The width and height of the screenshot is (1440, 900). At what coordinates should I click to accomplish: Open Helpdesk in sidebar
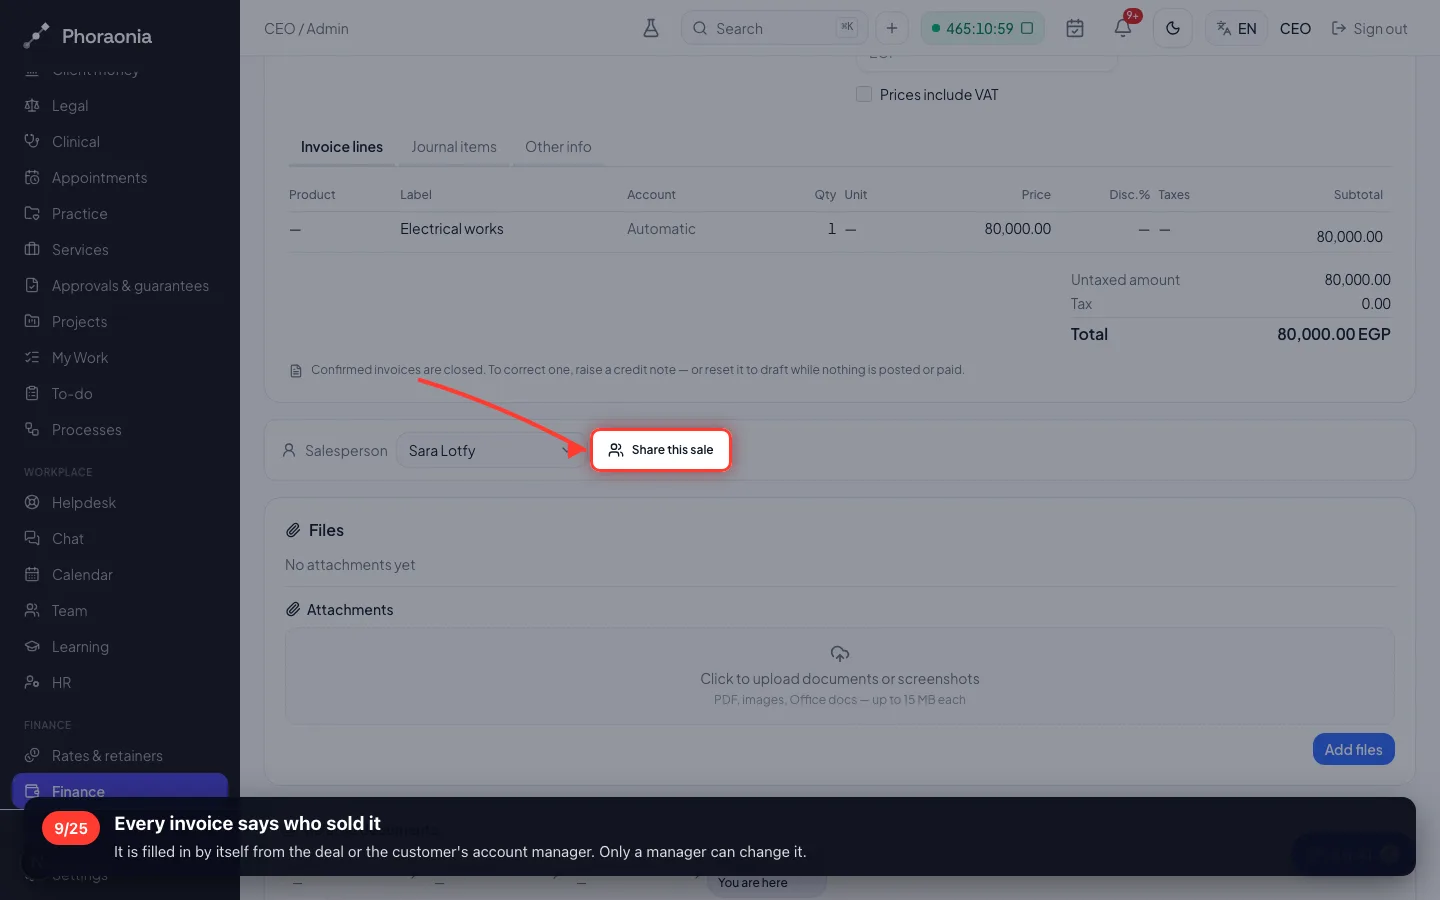pyautogui.click(x=120, y=502)
